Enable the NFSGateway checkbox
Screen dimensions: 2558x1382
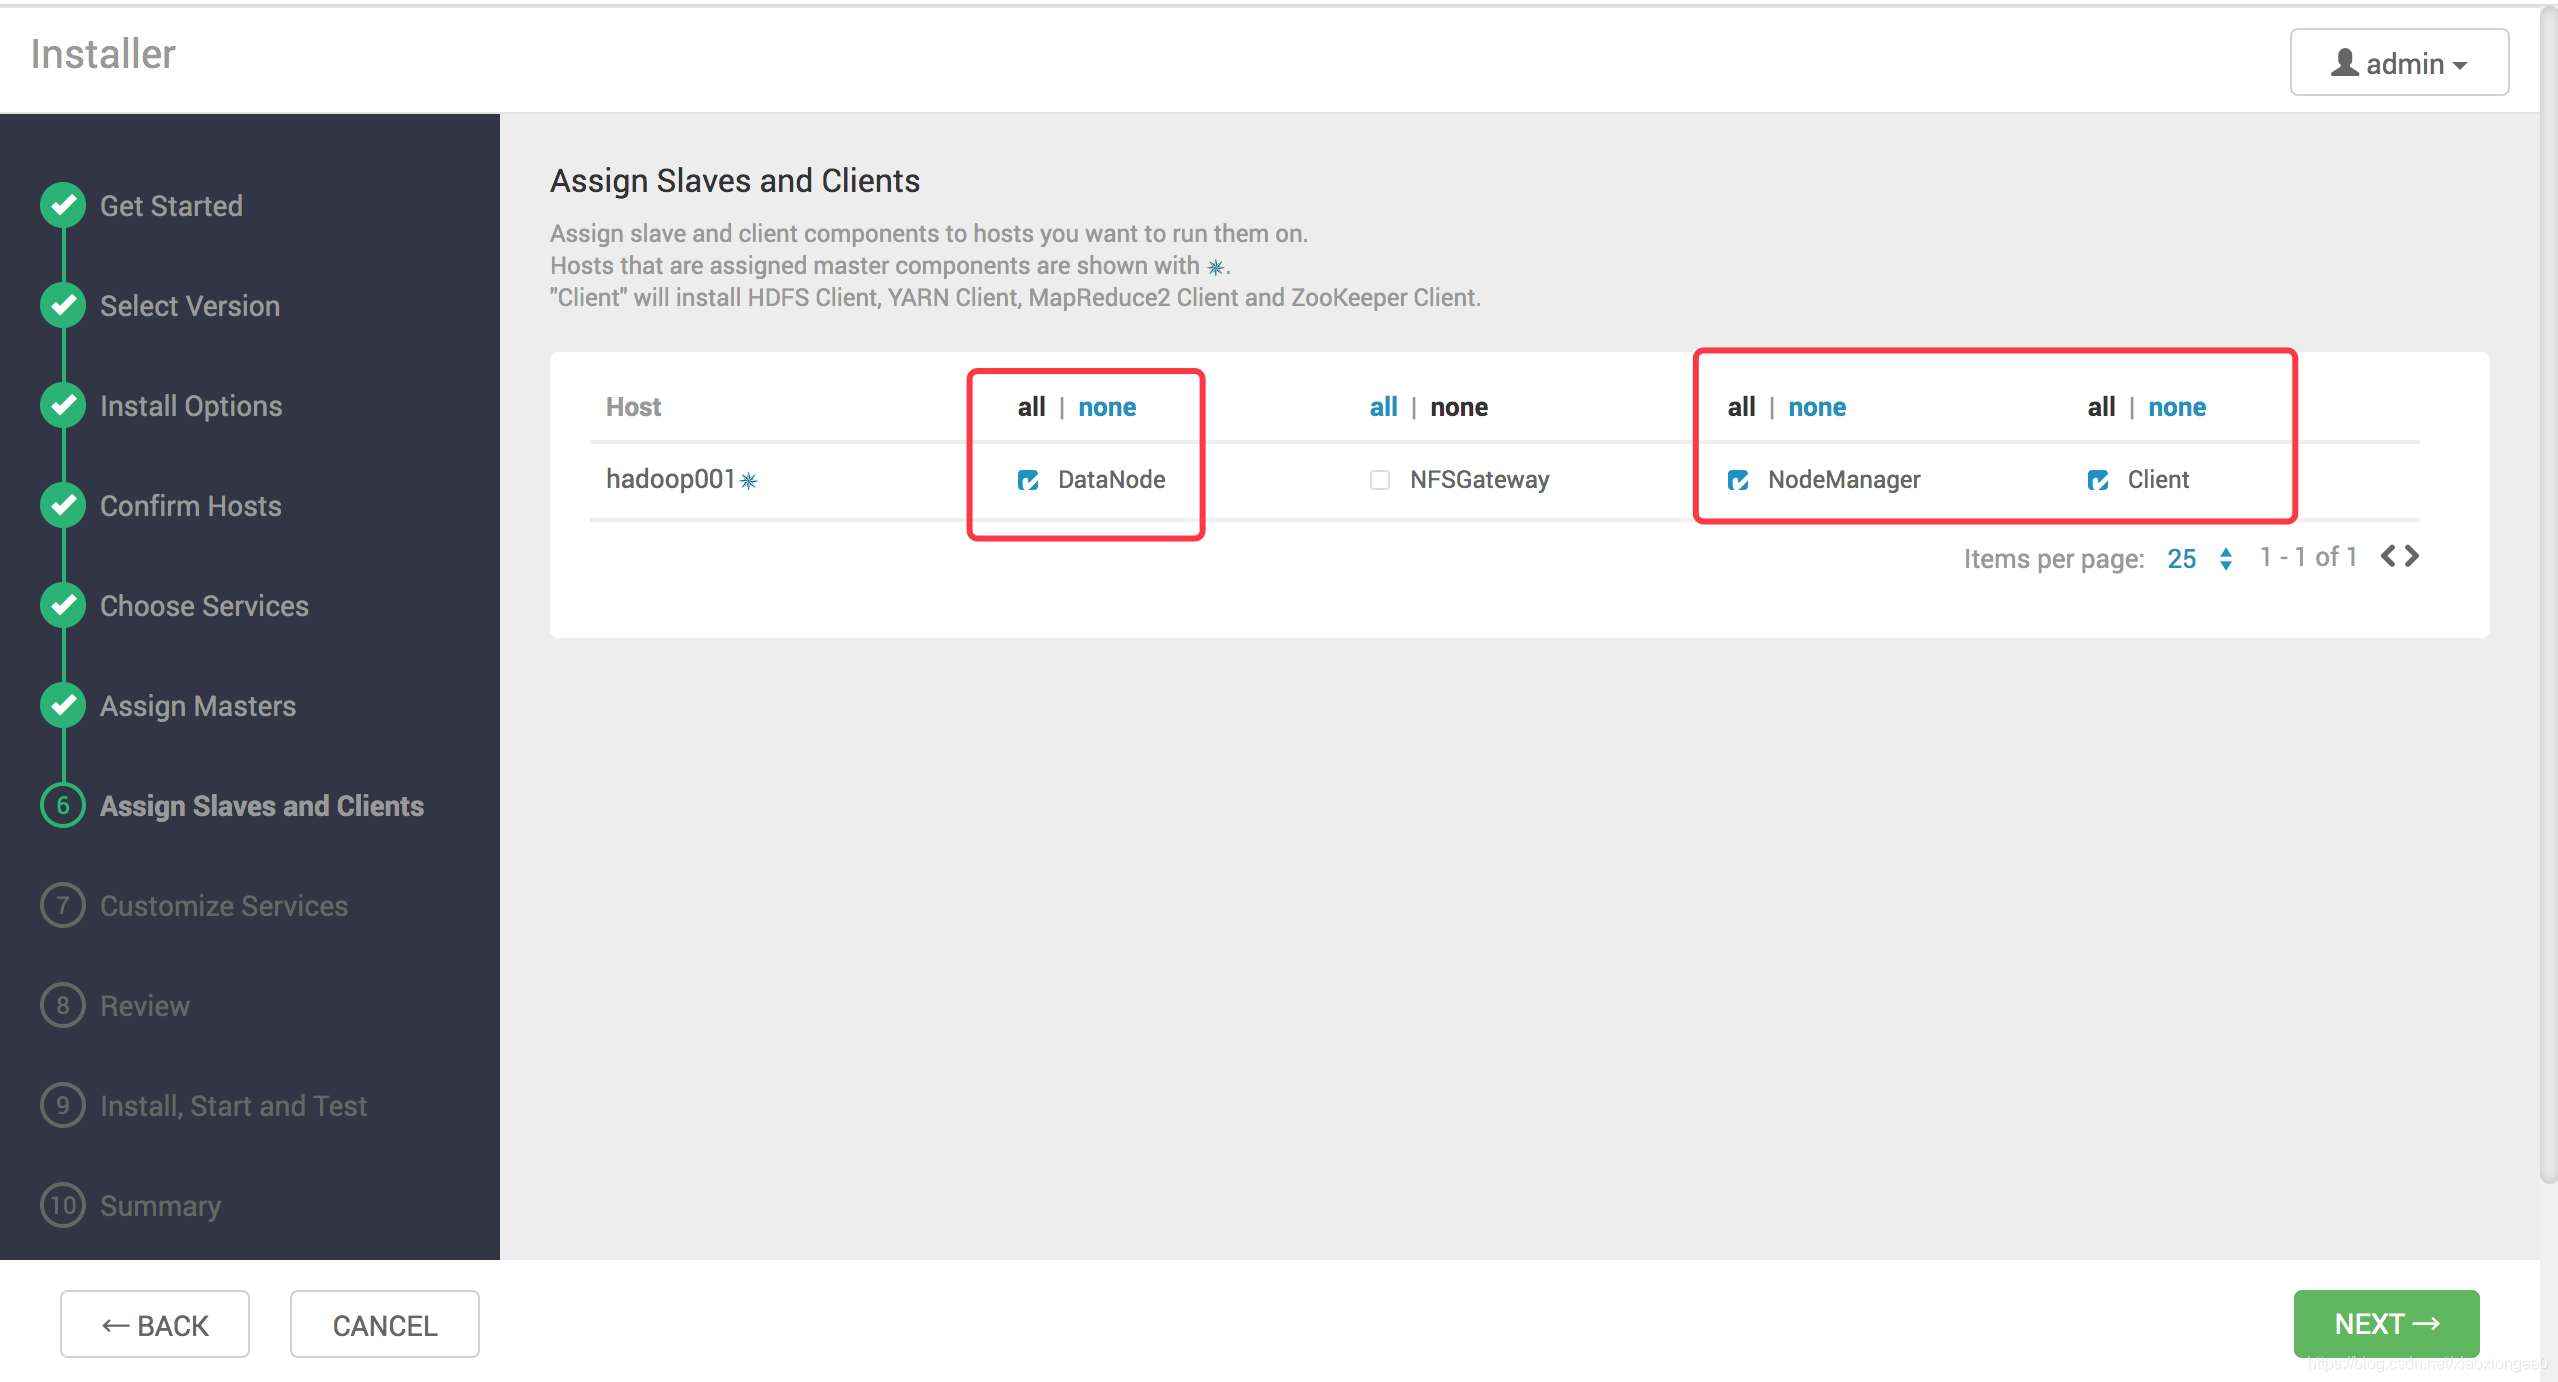click(x=1380, y=480)
